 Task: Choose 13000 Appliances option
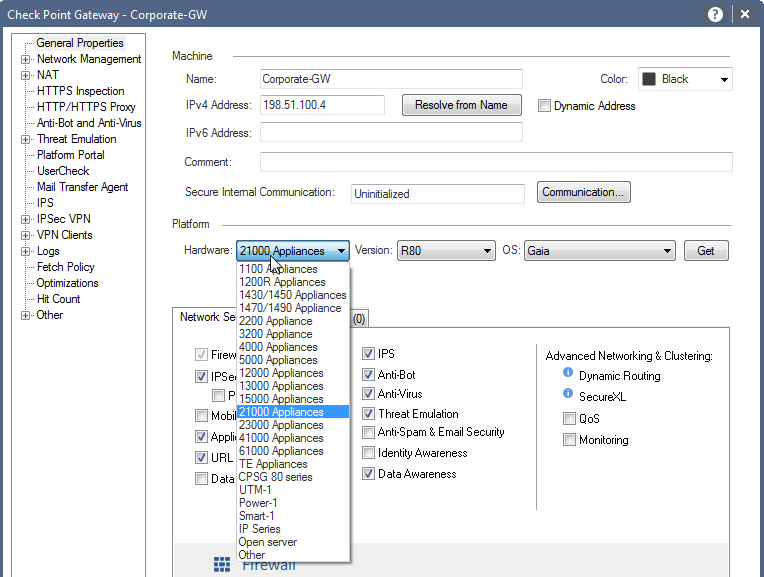pyautogui.click(x=293, y=386)
